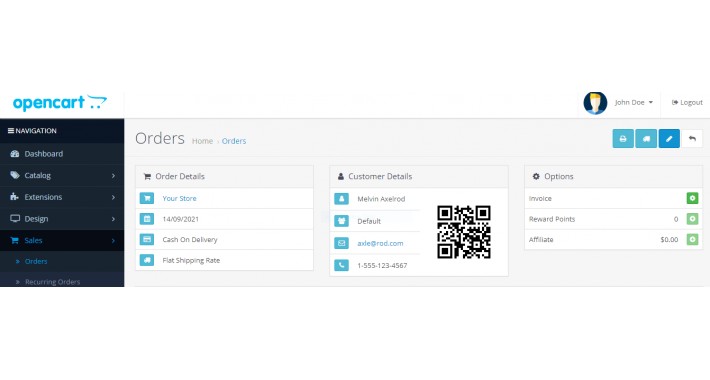This screenshot has height=380, width=710.
Task: Click the Dashboard gauge icon
Action: (15, 154)
